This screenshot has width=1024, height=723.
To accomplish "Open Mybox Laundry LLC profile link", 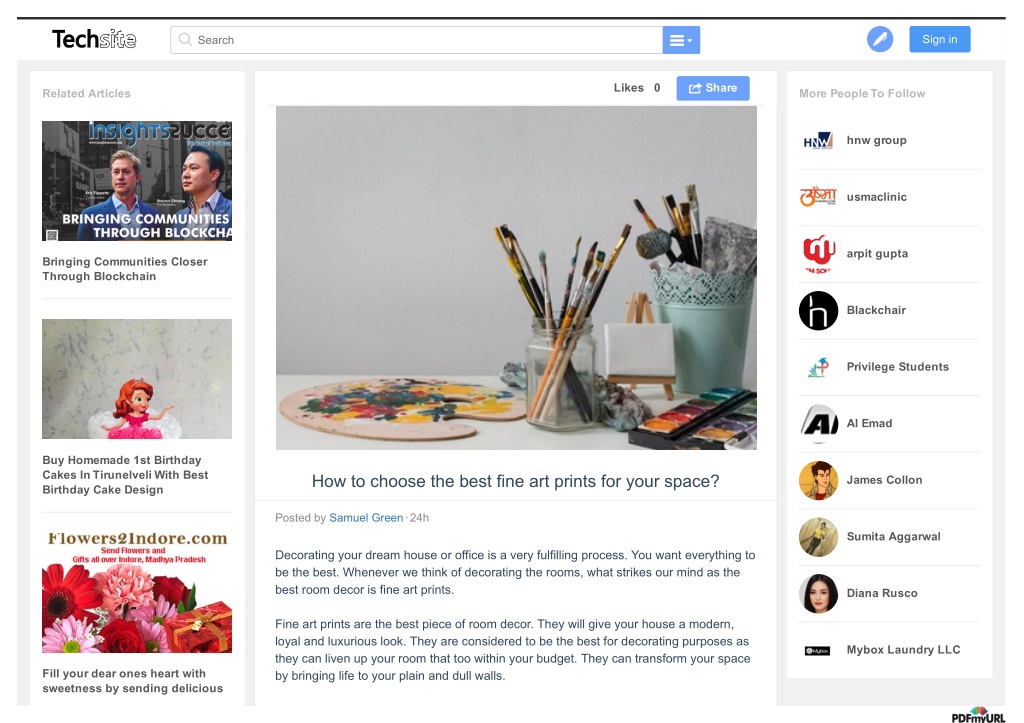I will point(903,650).
